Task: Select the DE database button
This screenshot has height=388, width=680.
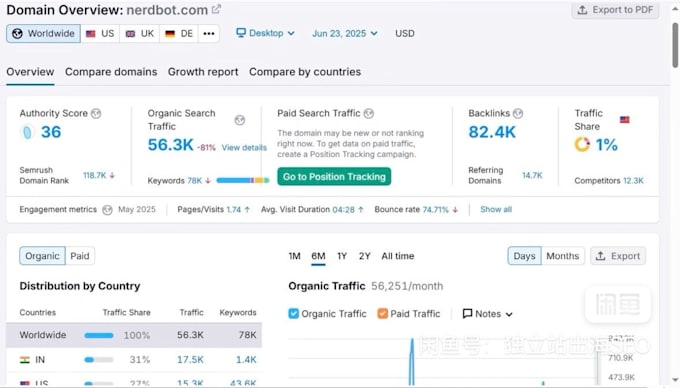Action: pos(179,33)
